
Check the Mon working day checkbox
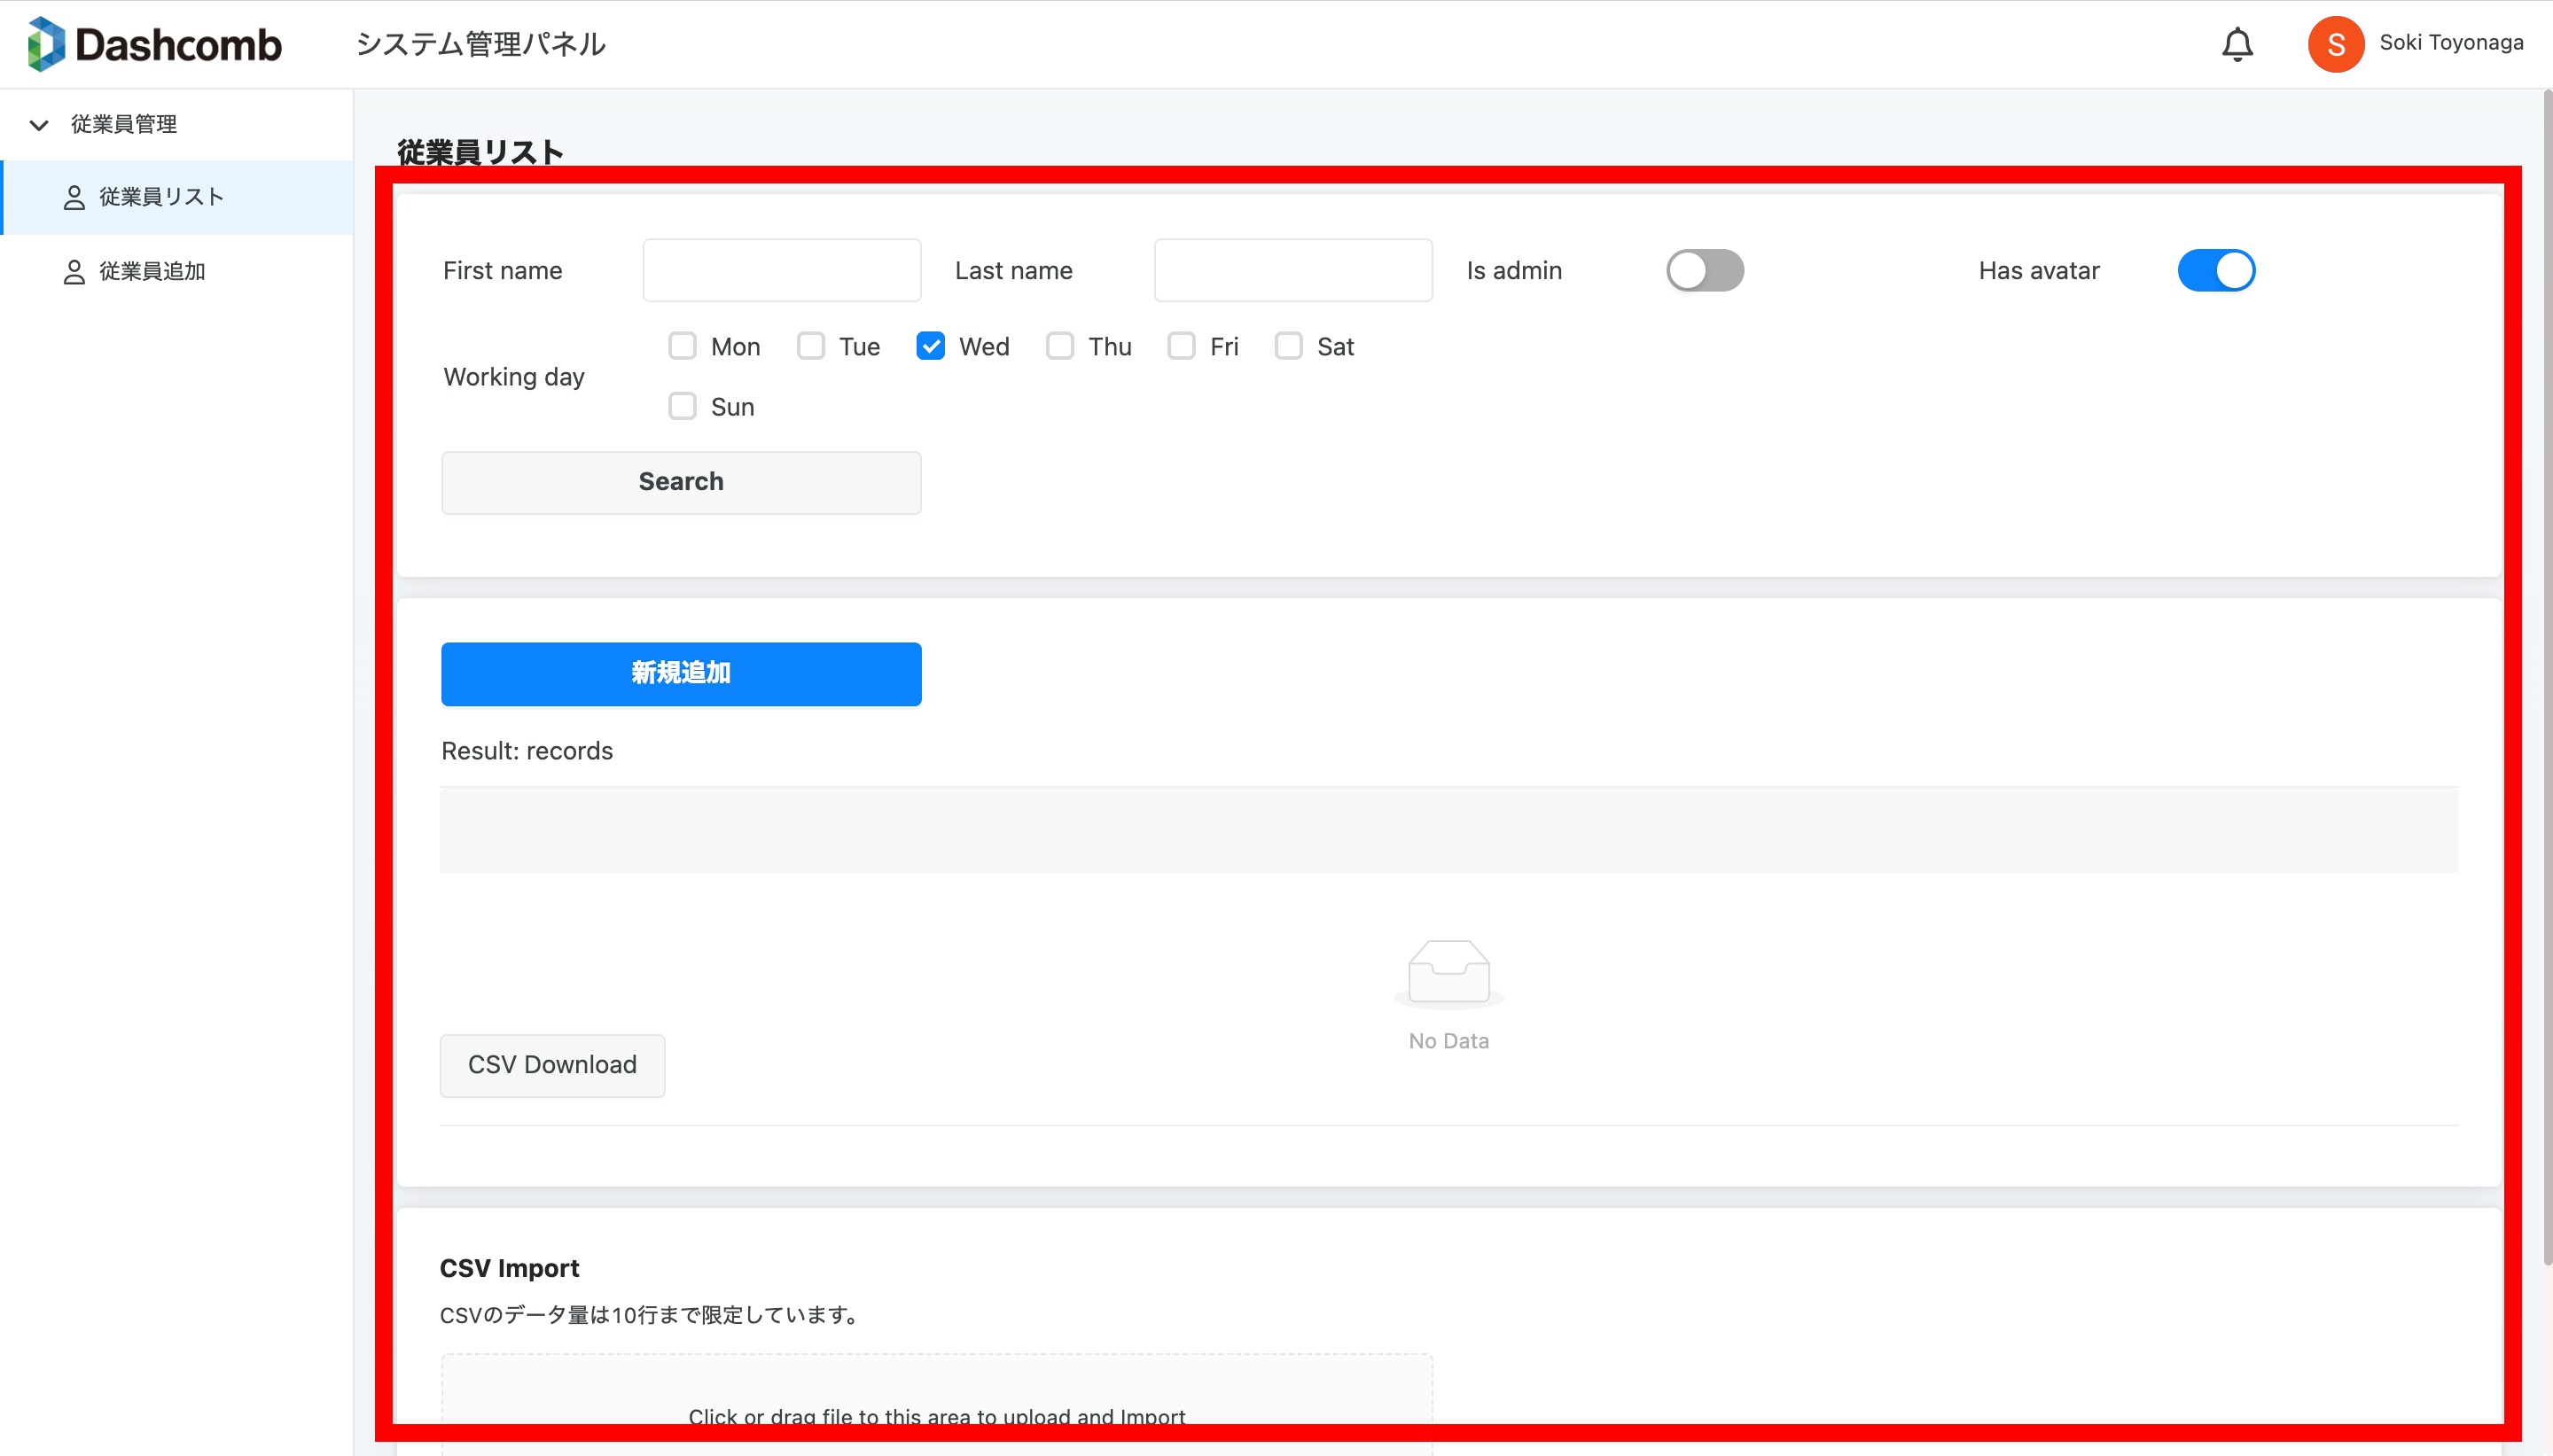pyautogui.click(x=682, y=346)
